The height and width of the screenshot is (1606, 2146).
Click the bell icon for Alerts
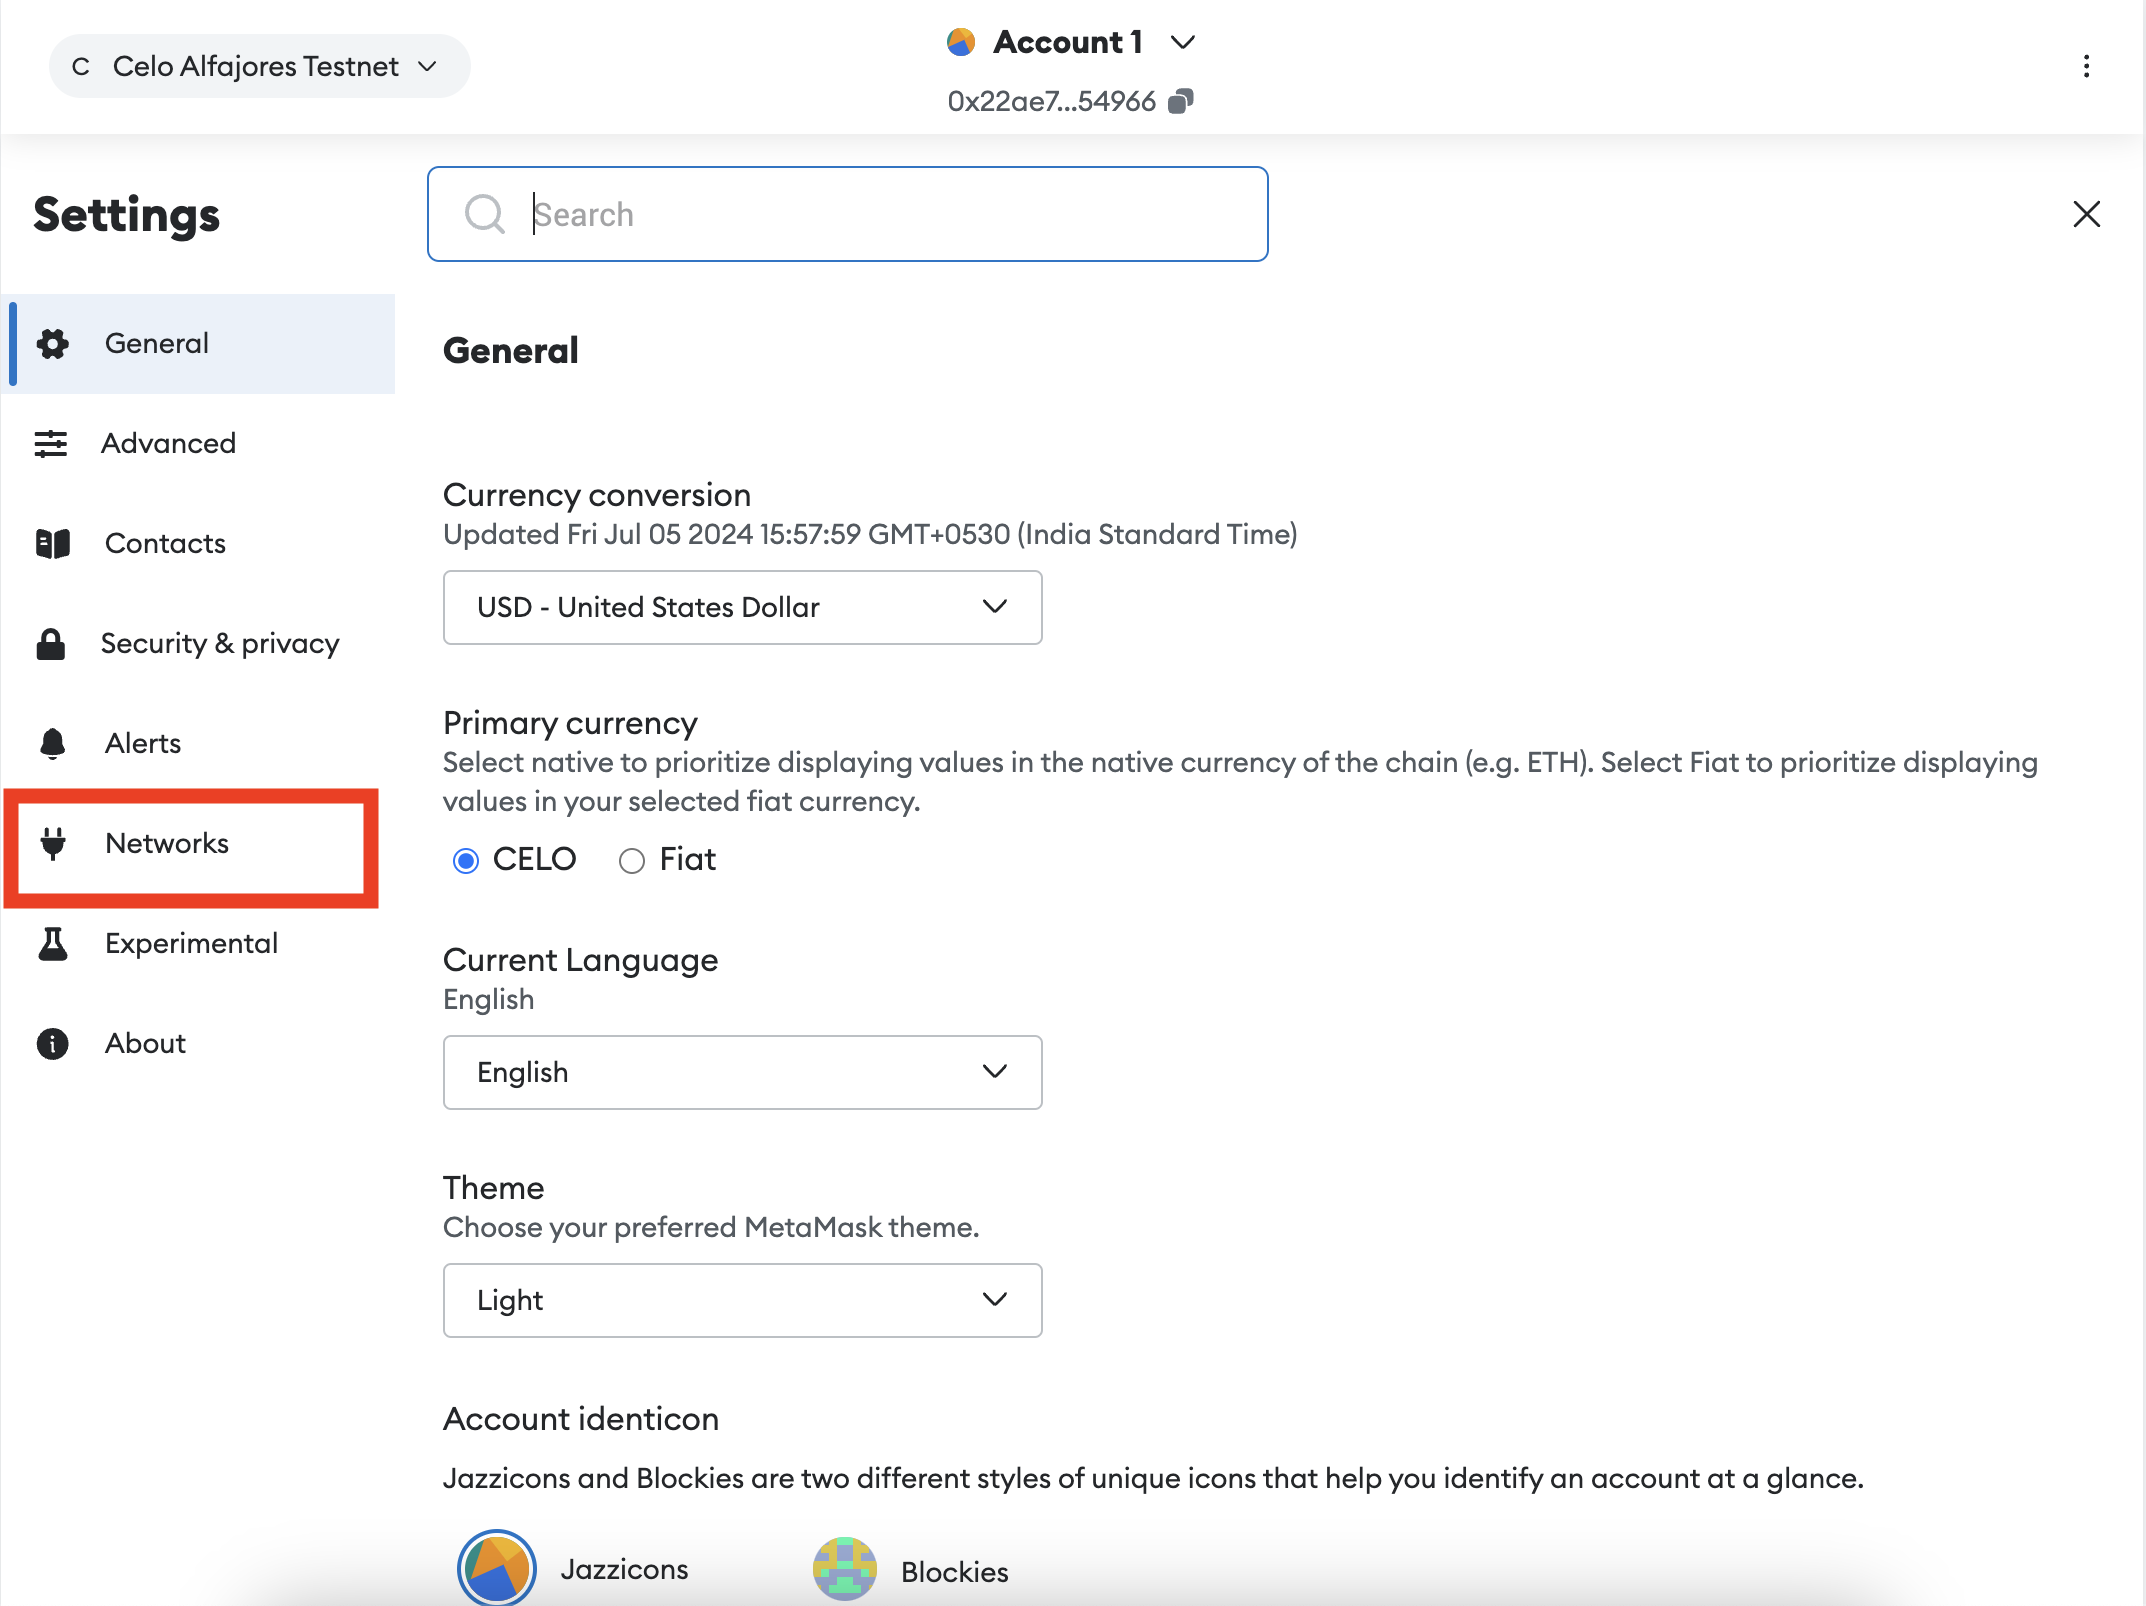pos(52,743)
